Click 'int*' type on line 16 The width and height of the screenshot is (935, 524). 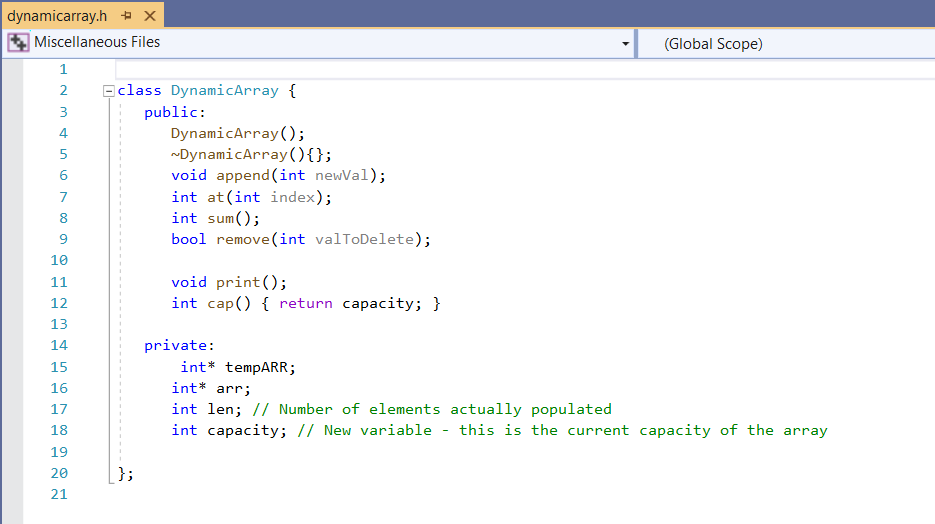point(188,388)
